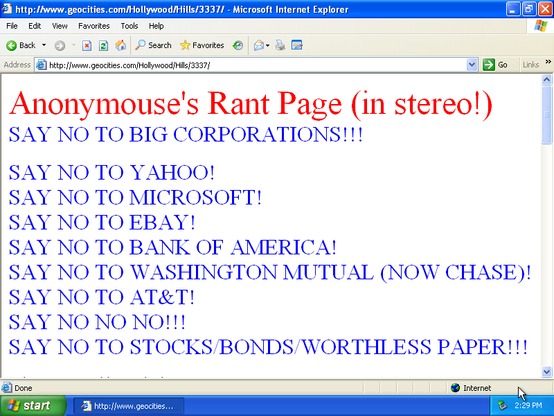Click the line SAY NO TO YAHOO!
Image resolution: width=554 pixels, height=416 pixels.
(111, 172)
